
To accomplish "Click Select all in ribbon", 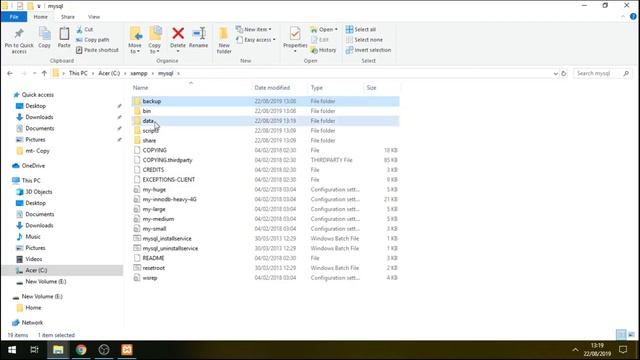I will [361, 29].
